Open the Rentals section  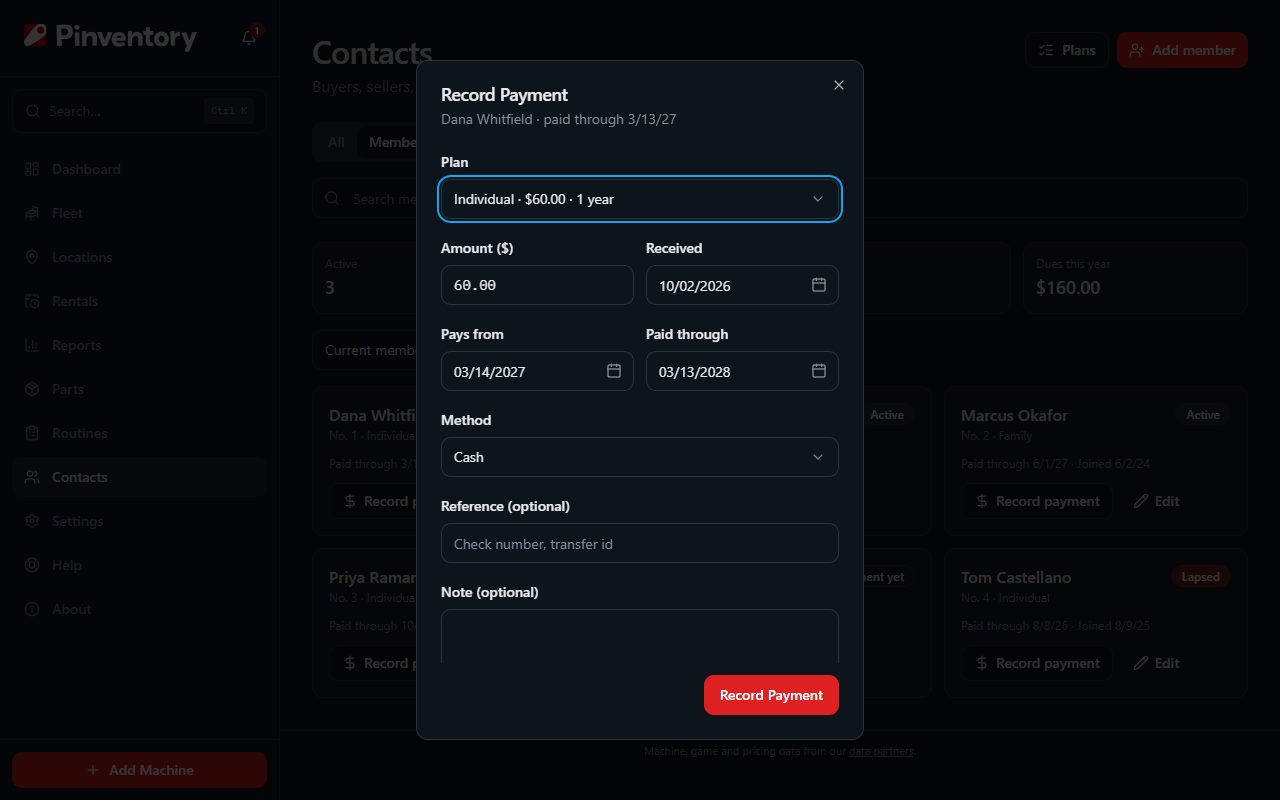pos(139,301)
